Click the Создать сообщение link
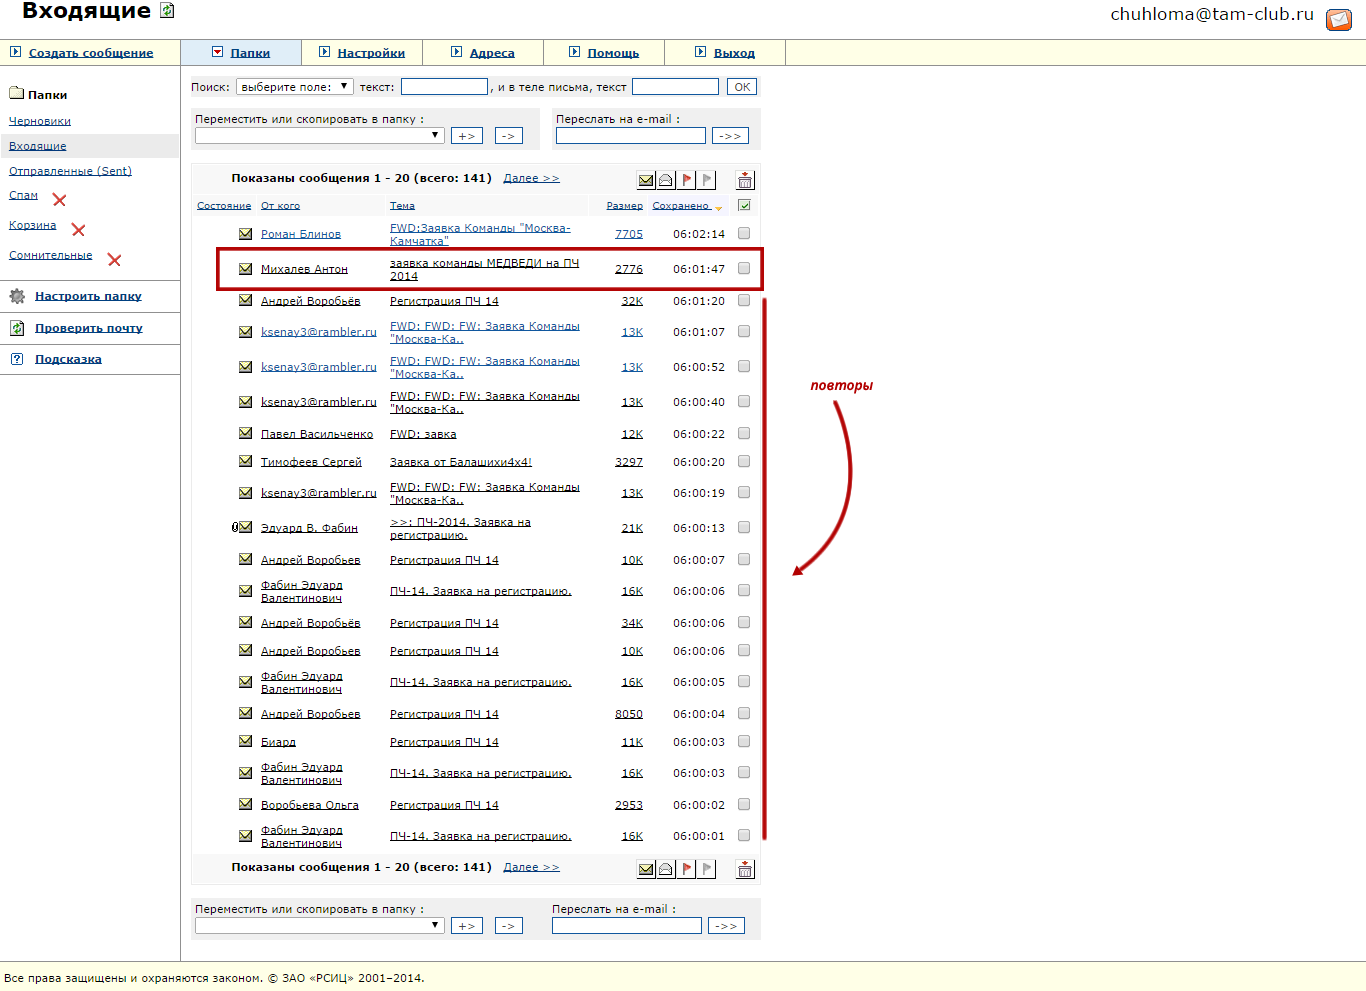Viewport: 1366px width, 991px height. (91, 53)
